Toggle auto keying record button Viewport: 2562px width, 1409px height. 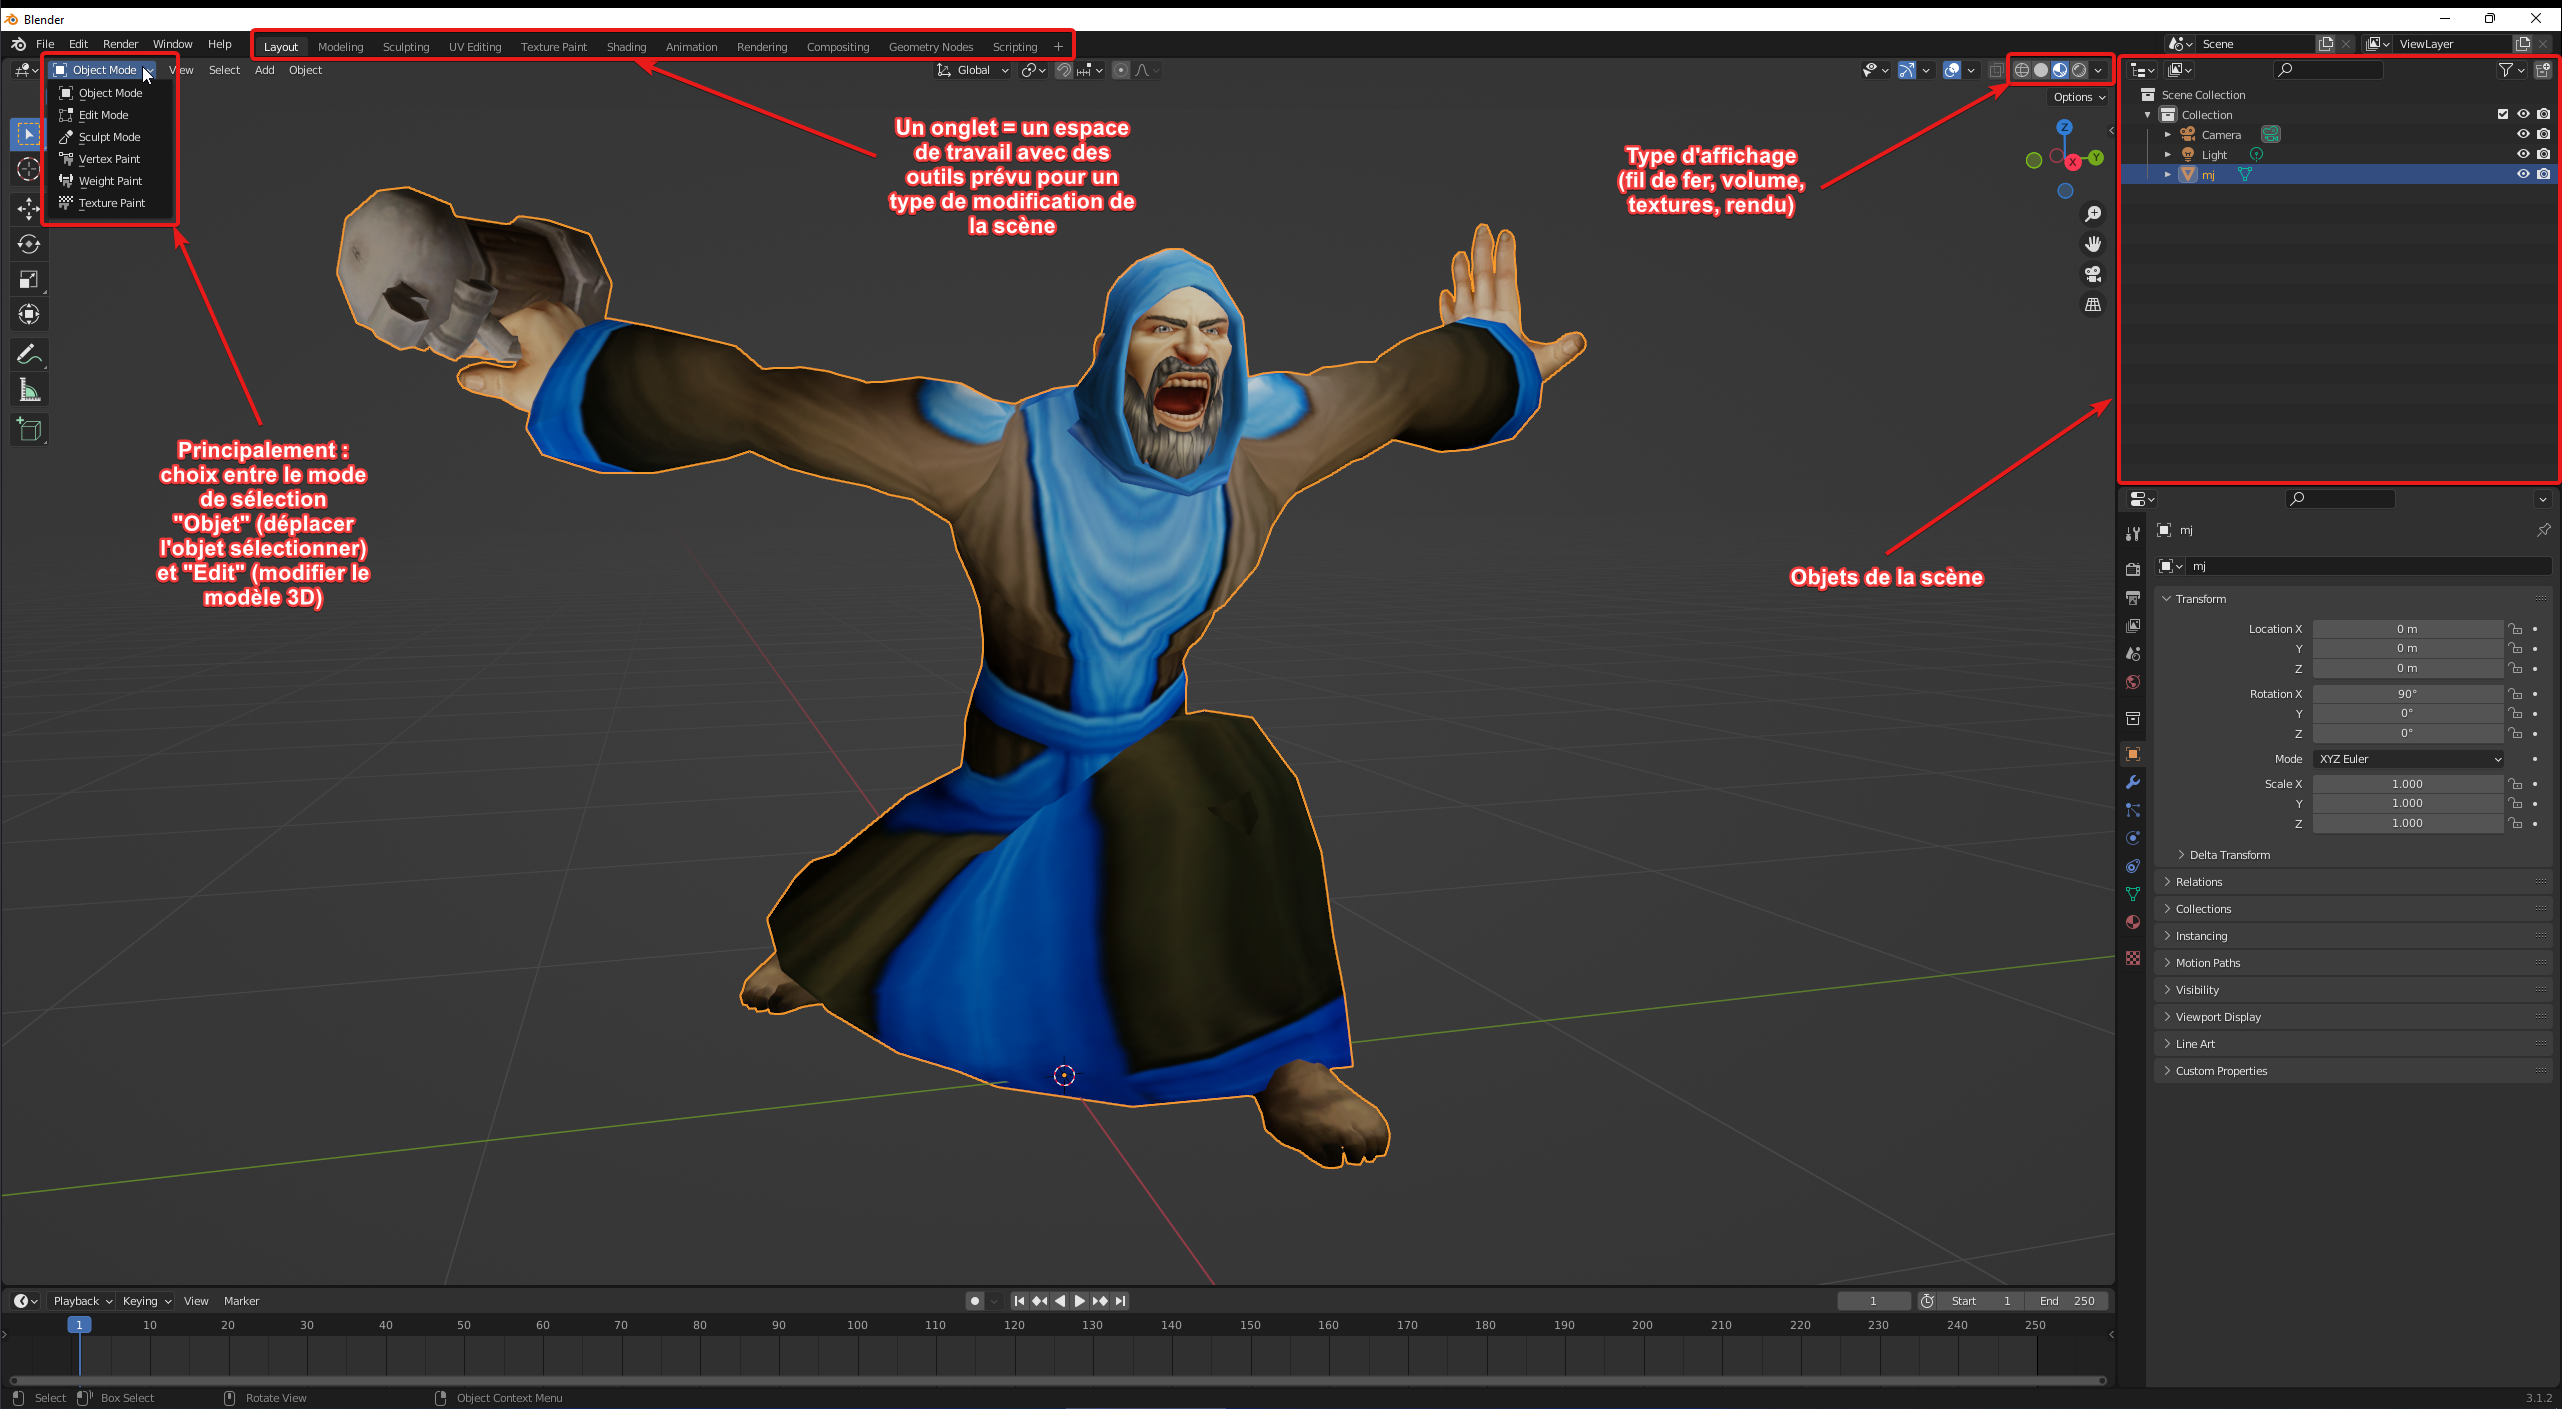click(975, 1301)
